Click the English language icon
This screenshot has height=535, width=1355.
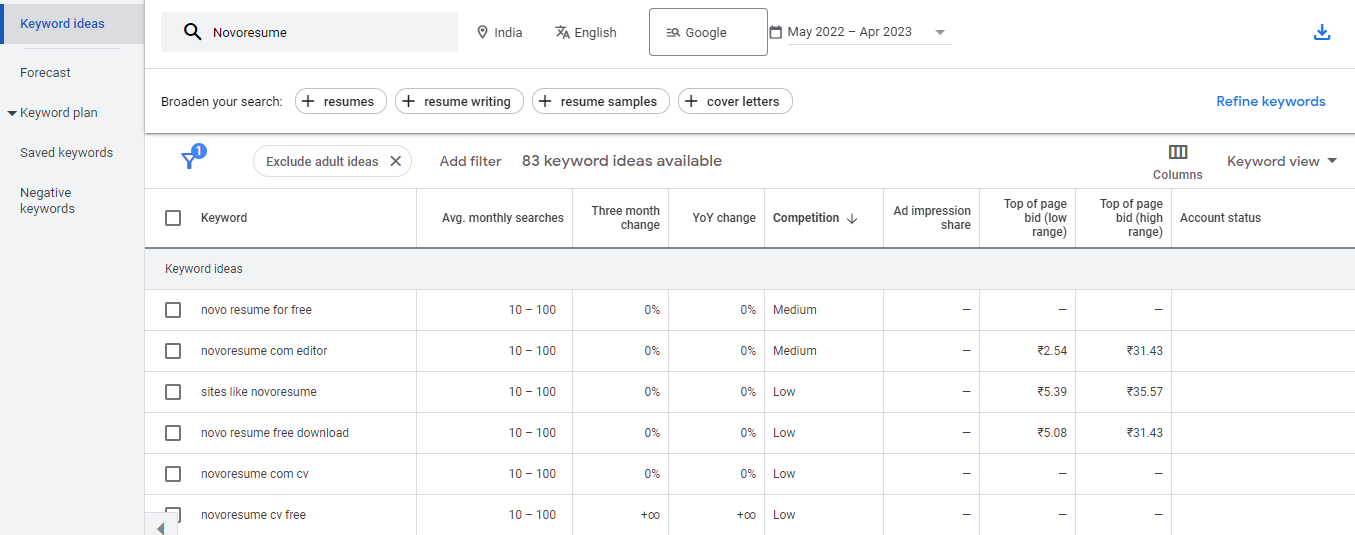(x=562, y=32)
